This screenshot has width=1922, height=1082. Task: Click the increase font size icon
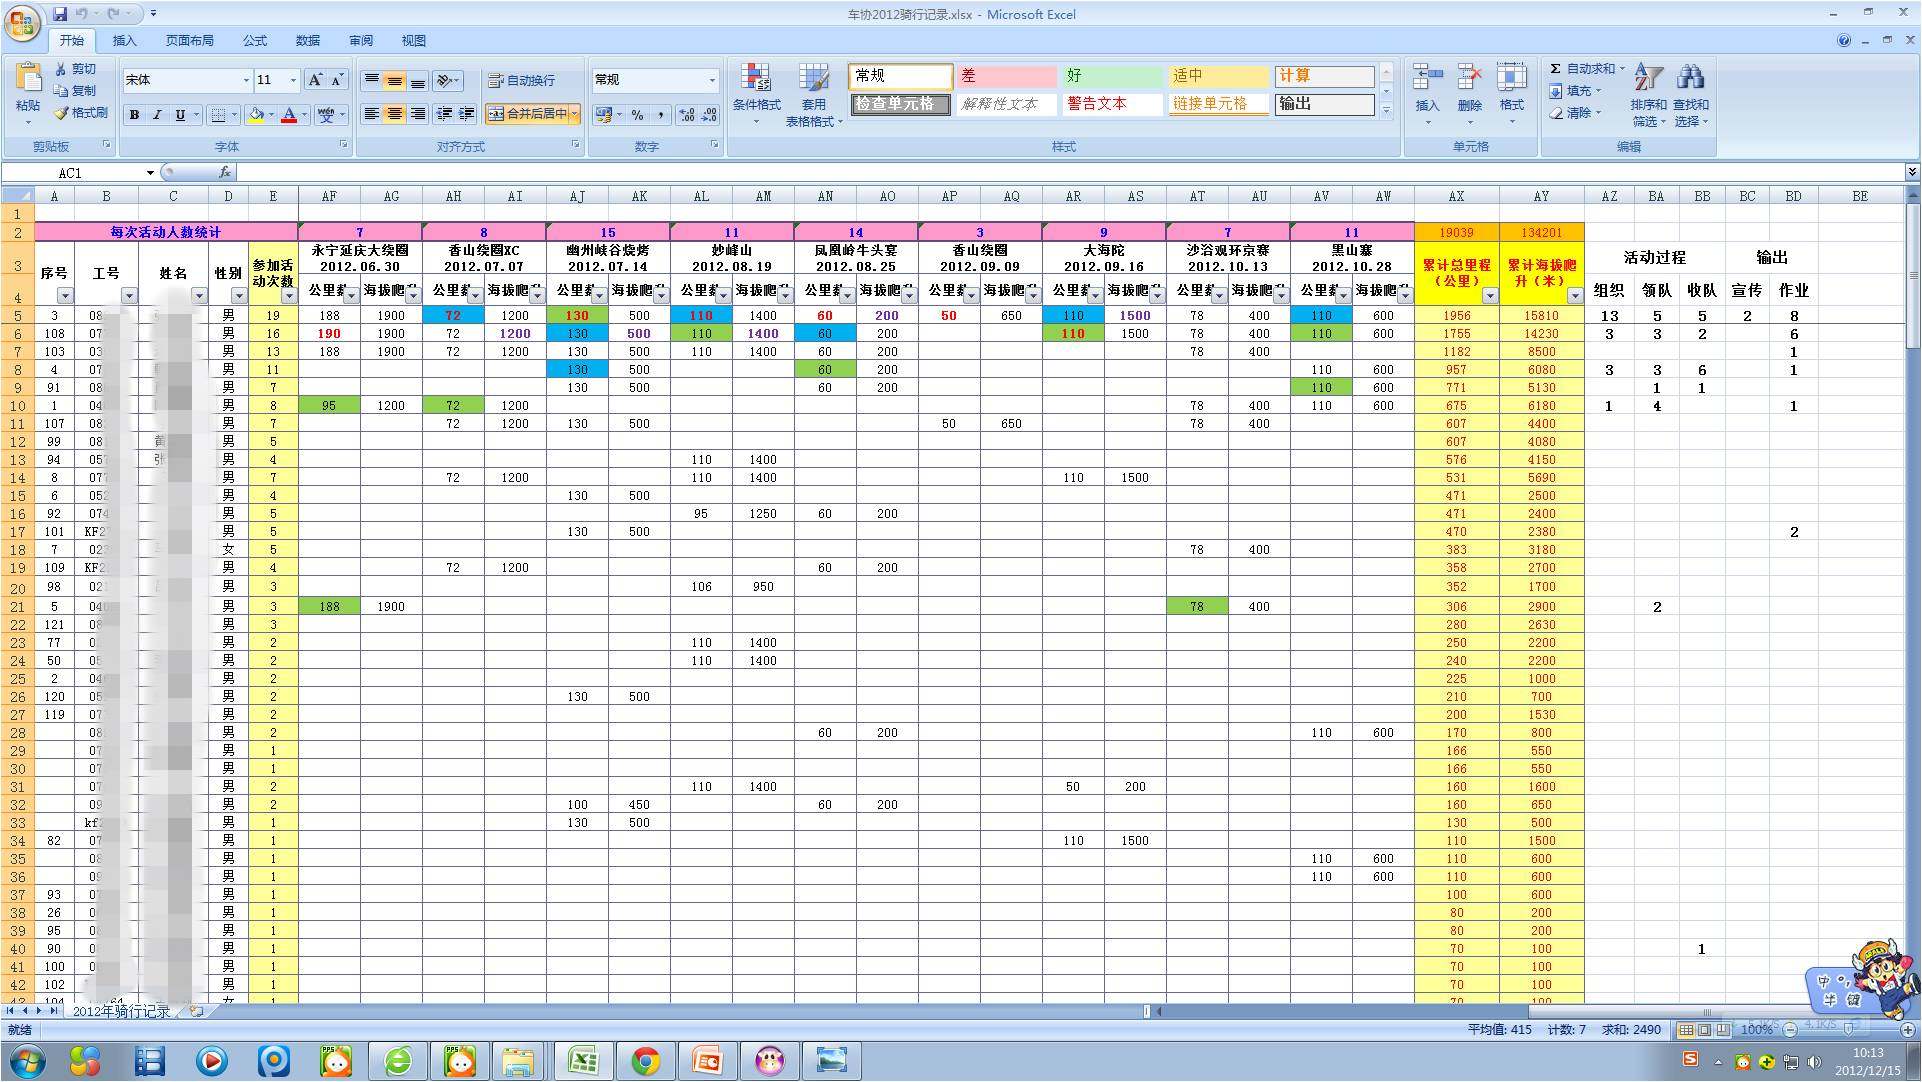coord(316,80)
